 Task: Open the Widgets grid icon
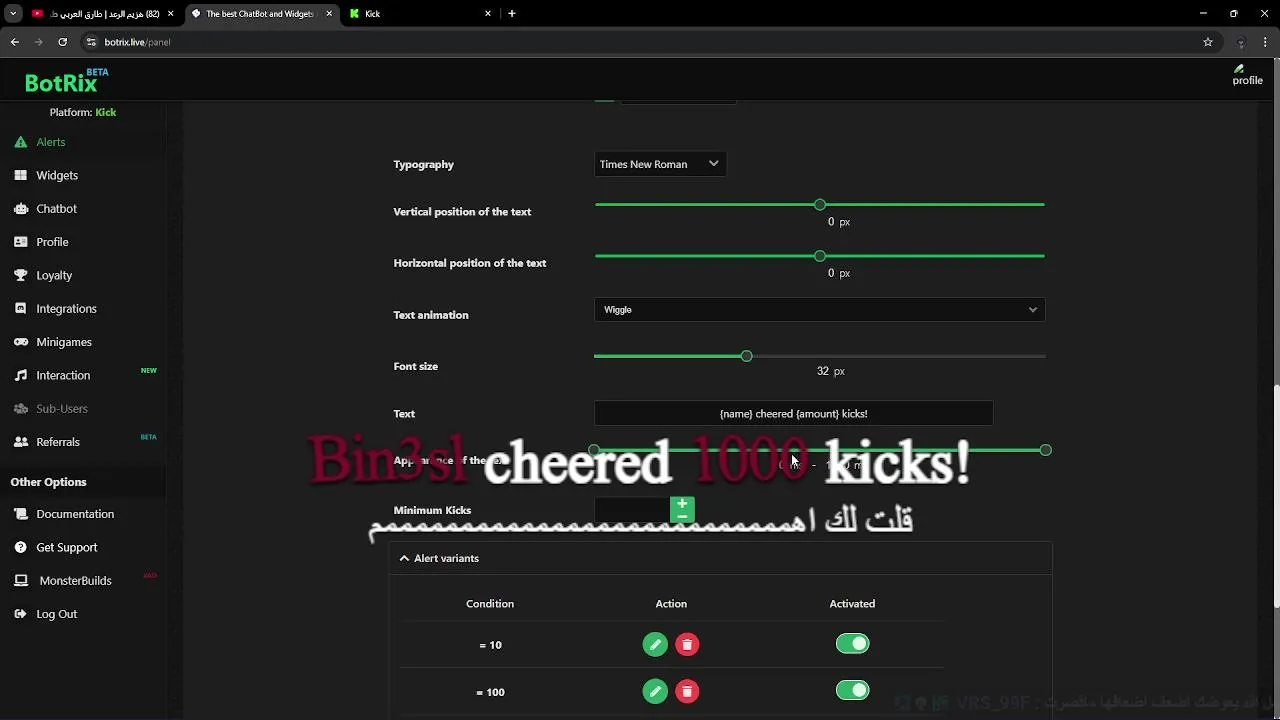click(x=20, y=175)
